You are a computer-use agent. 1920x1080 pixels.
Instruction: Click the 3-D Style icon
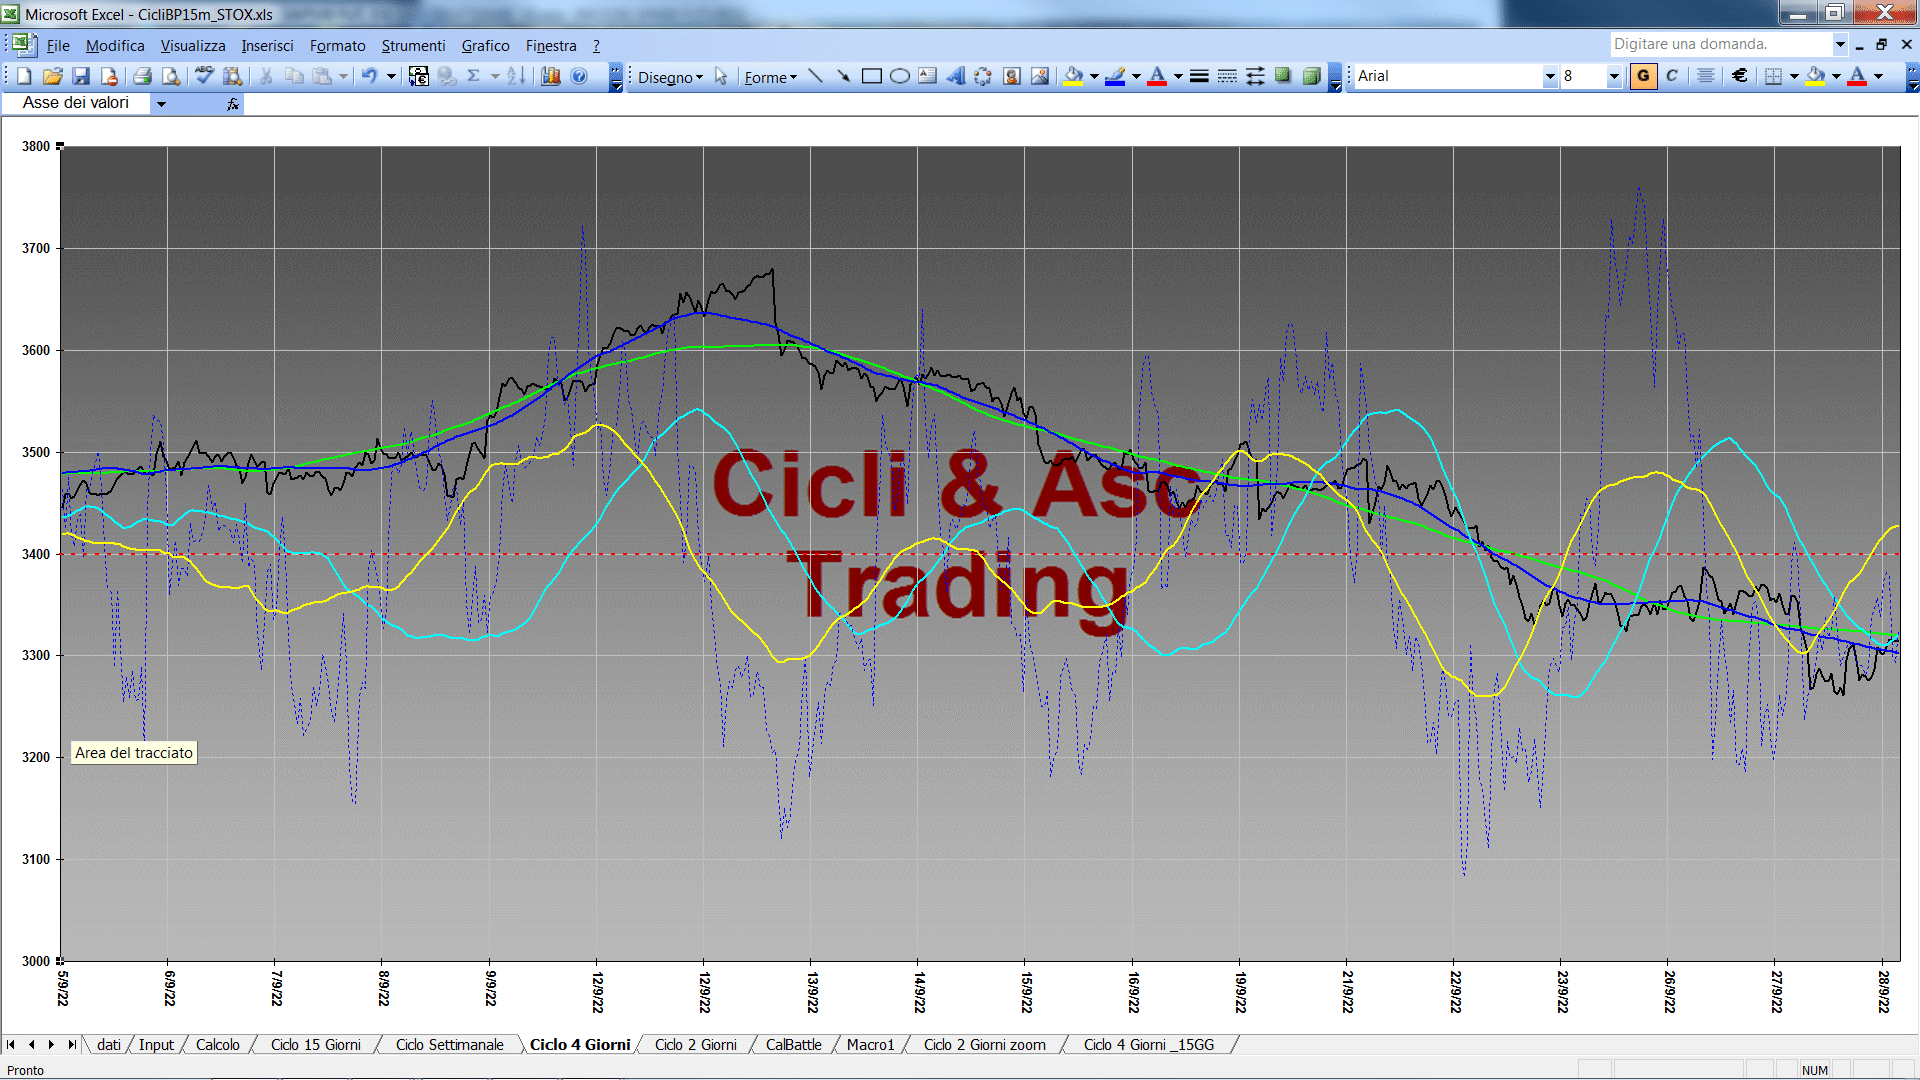pos(1311,76)
